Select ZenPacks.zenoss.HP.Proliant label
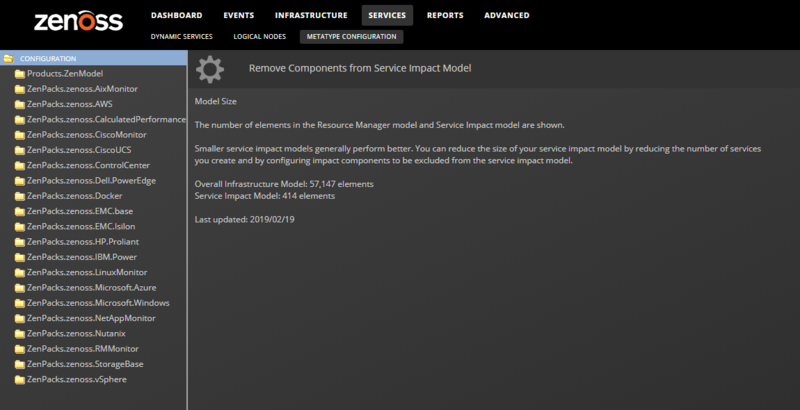The width and height of the screenshot is (800, 410). (x=83, y=242)
